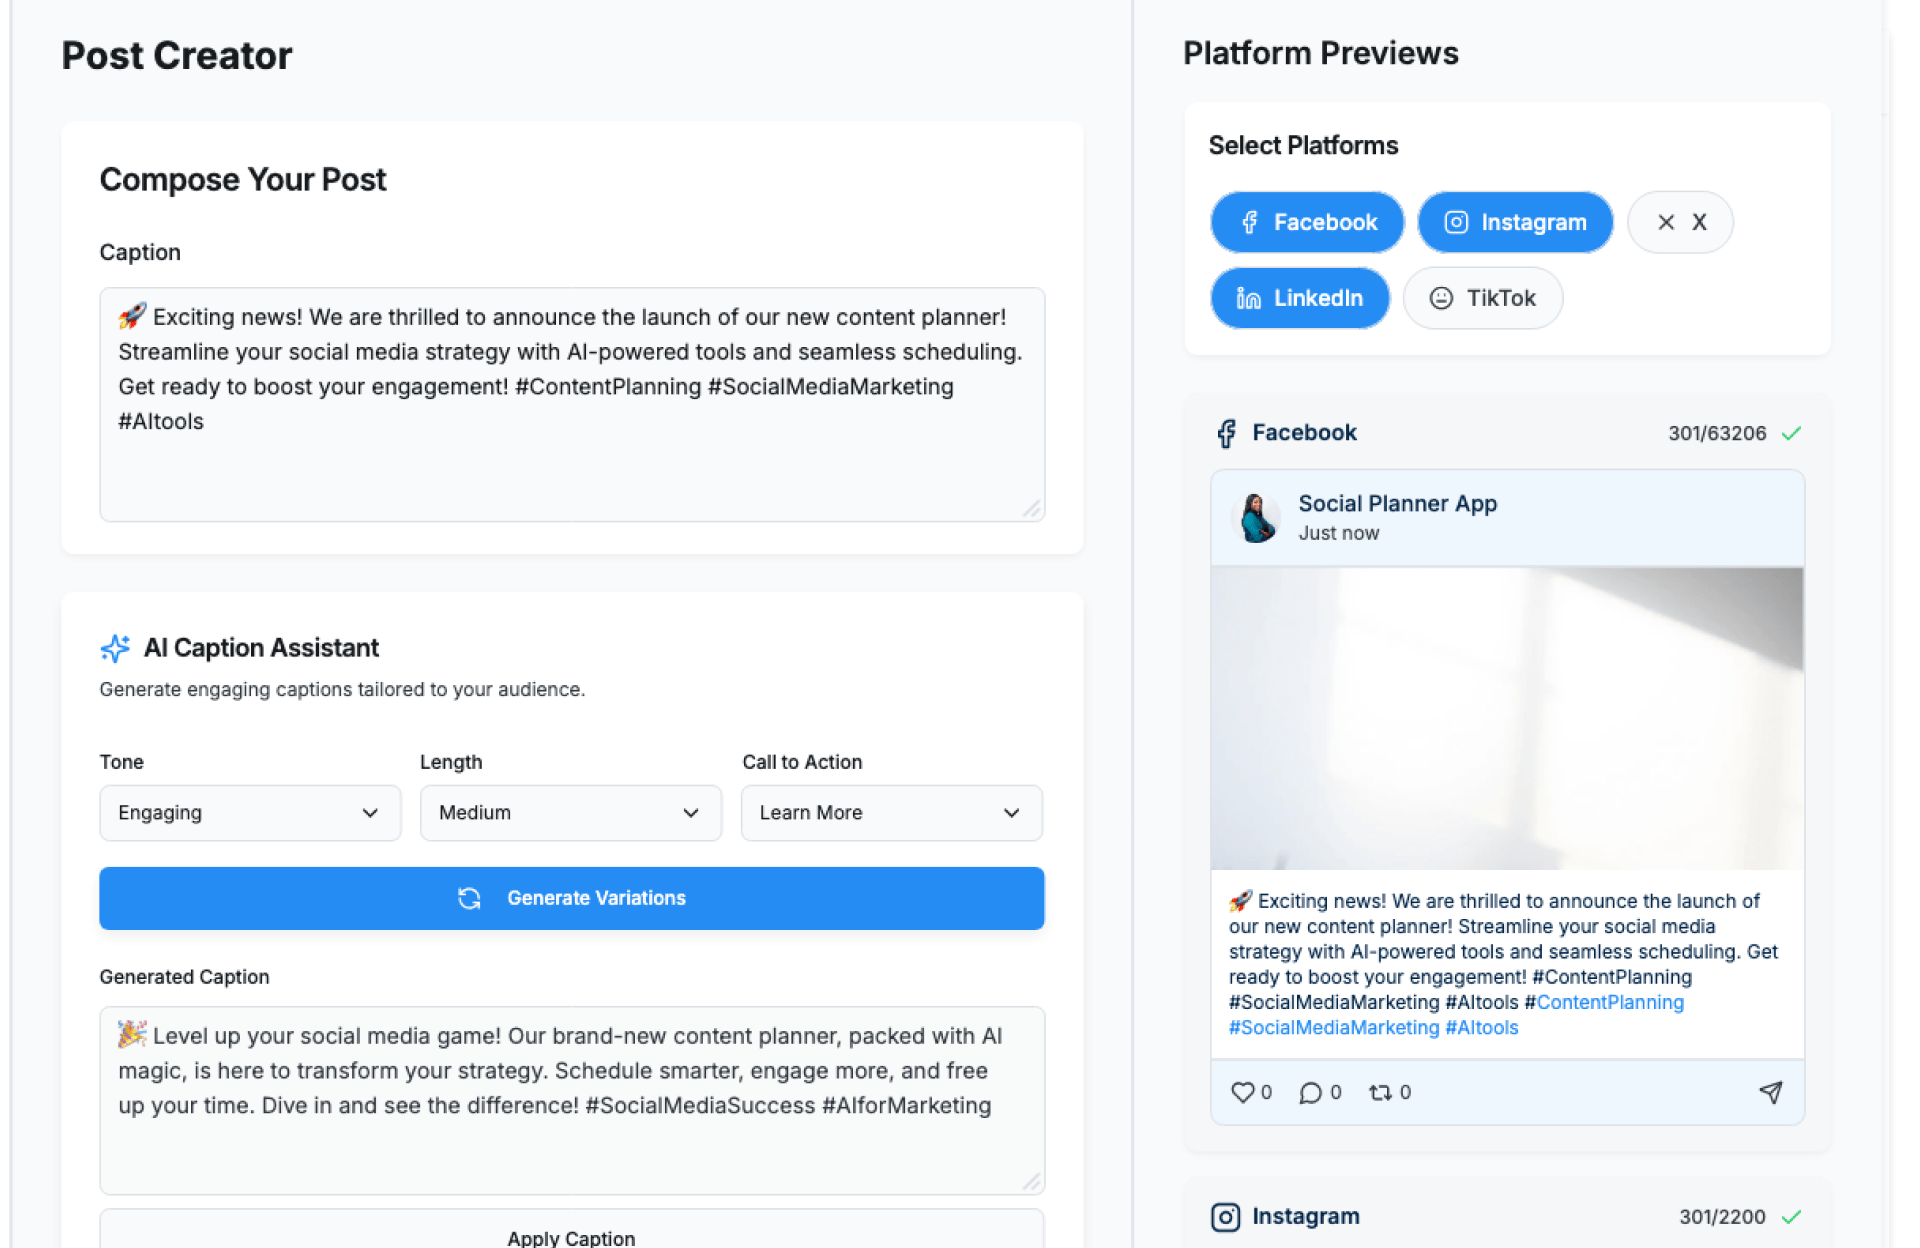Open the Call to Action dropdown
1920x1248 pixels.
[891, 813]
